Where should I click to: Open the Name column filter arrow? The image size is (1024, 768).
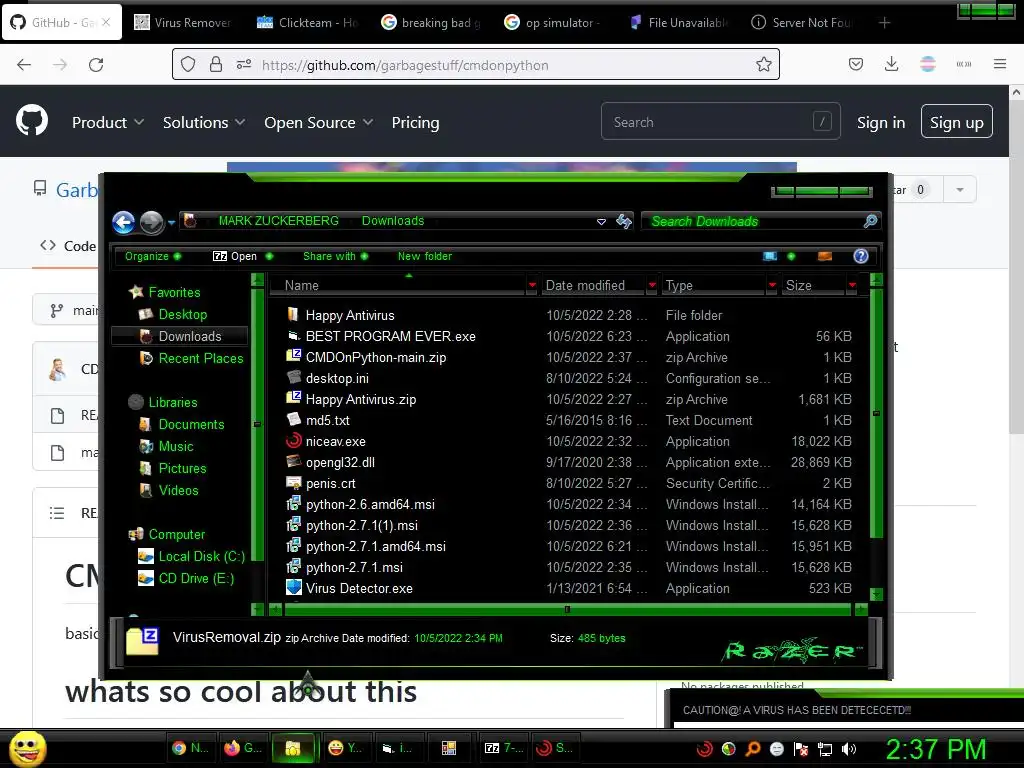pos(532,285)
